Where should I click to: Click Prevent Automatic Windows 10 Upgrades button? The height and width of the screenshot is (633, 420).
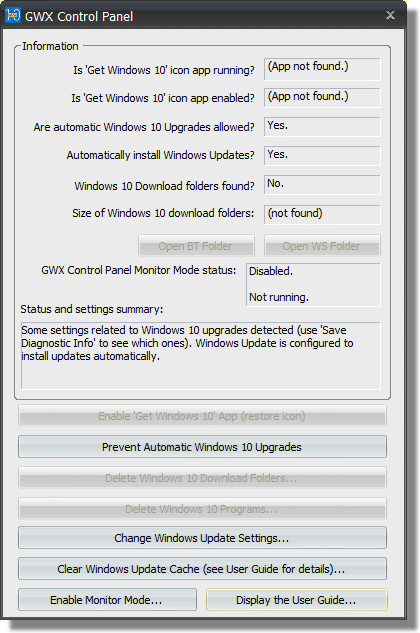point(202,446)
